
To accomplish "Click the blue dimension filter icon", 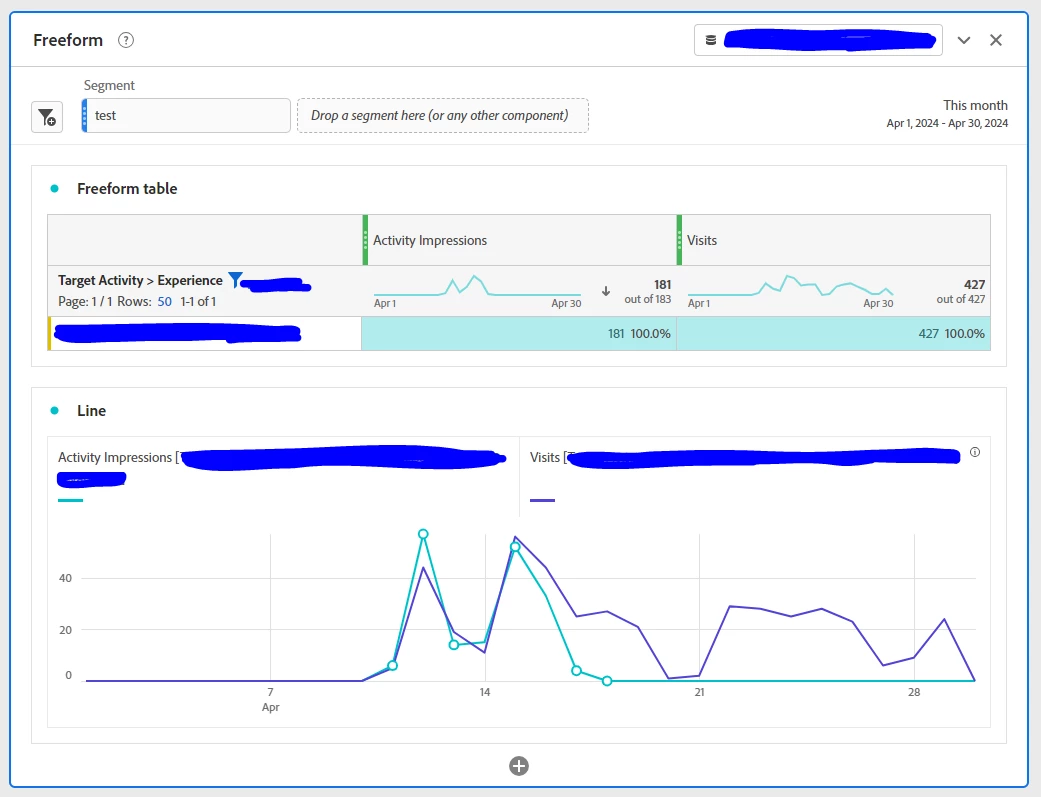I will tap(235, 280).
